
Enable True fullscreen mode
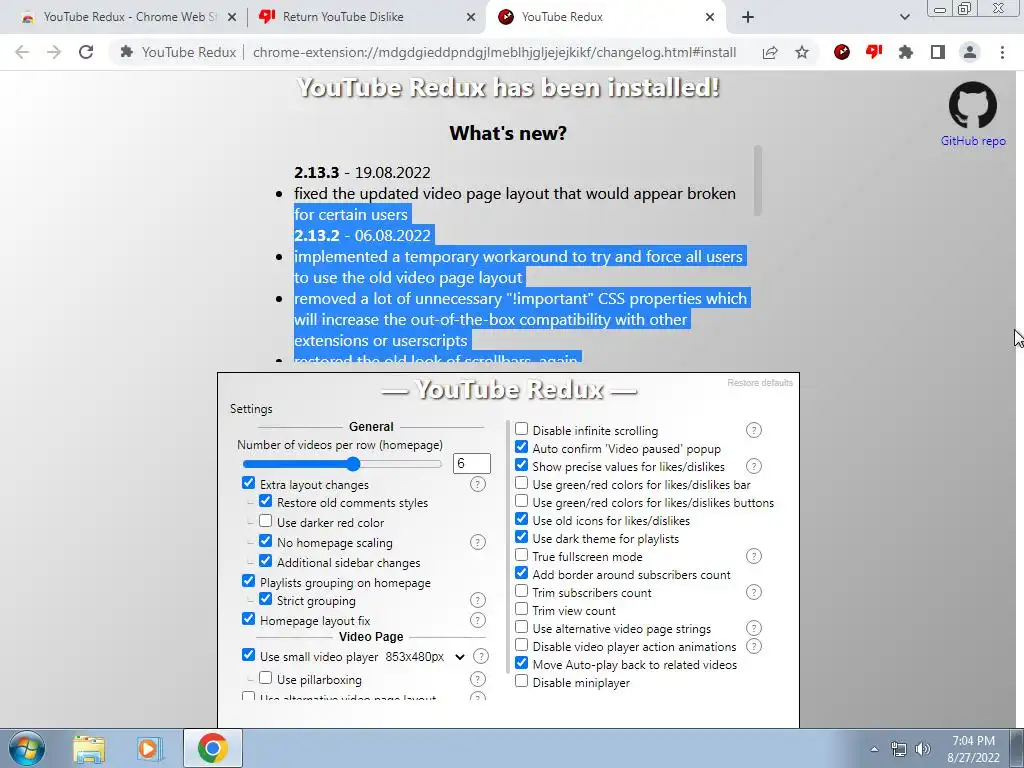point(521,555)
